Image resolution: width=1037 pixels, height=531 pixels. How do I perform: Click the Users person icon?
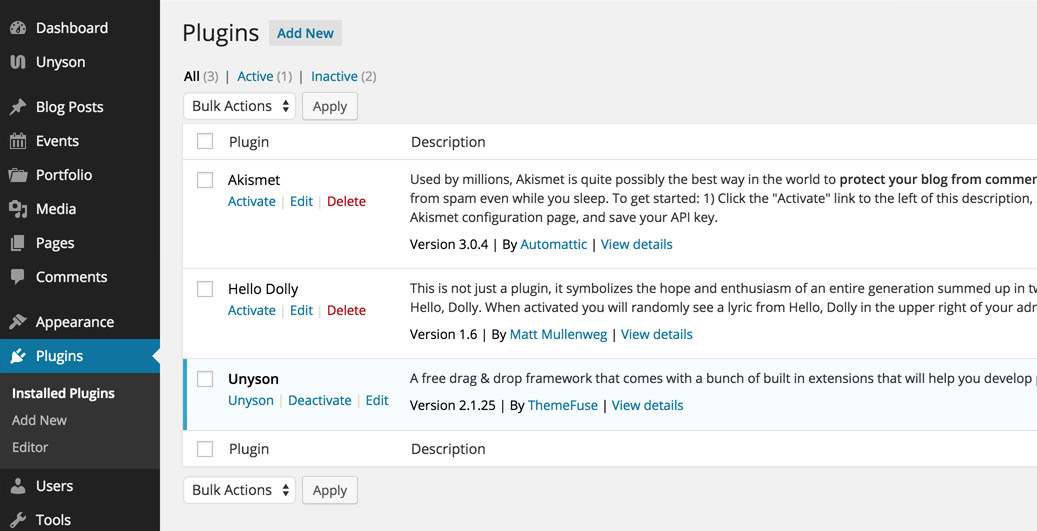coord(18,486)
